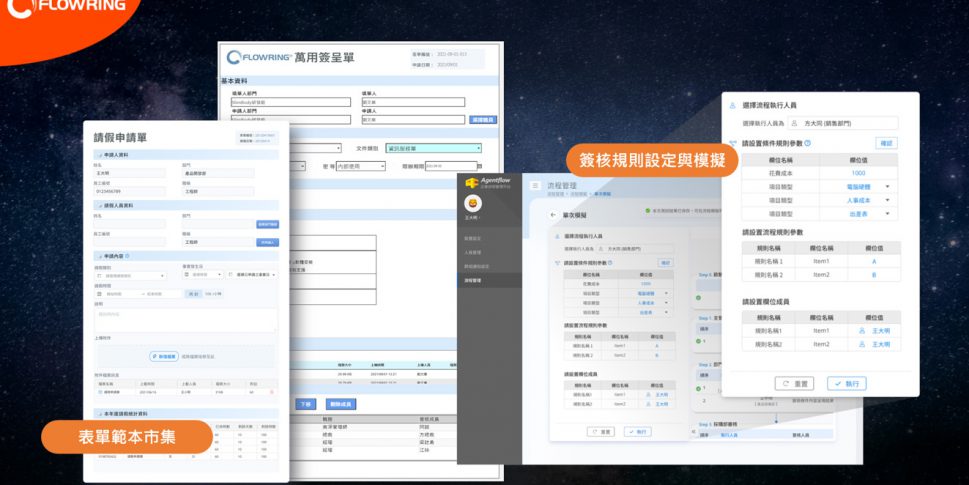The image size is (969, 485).
Task: Click 確認 button in Agentflow simulation window
Action: tap(666, 263)
